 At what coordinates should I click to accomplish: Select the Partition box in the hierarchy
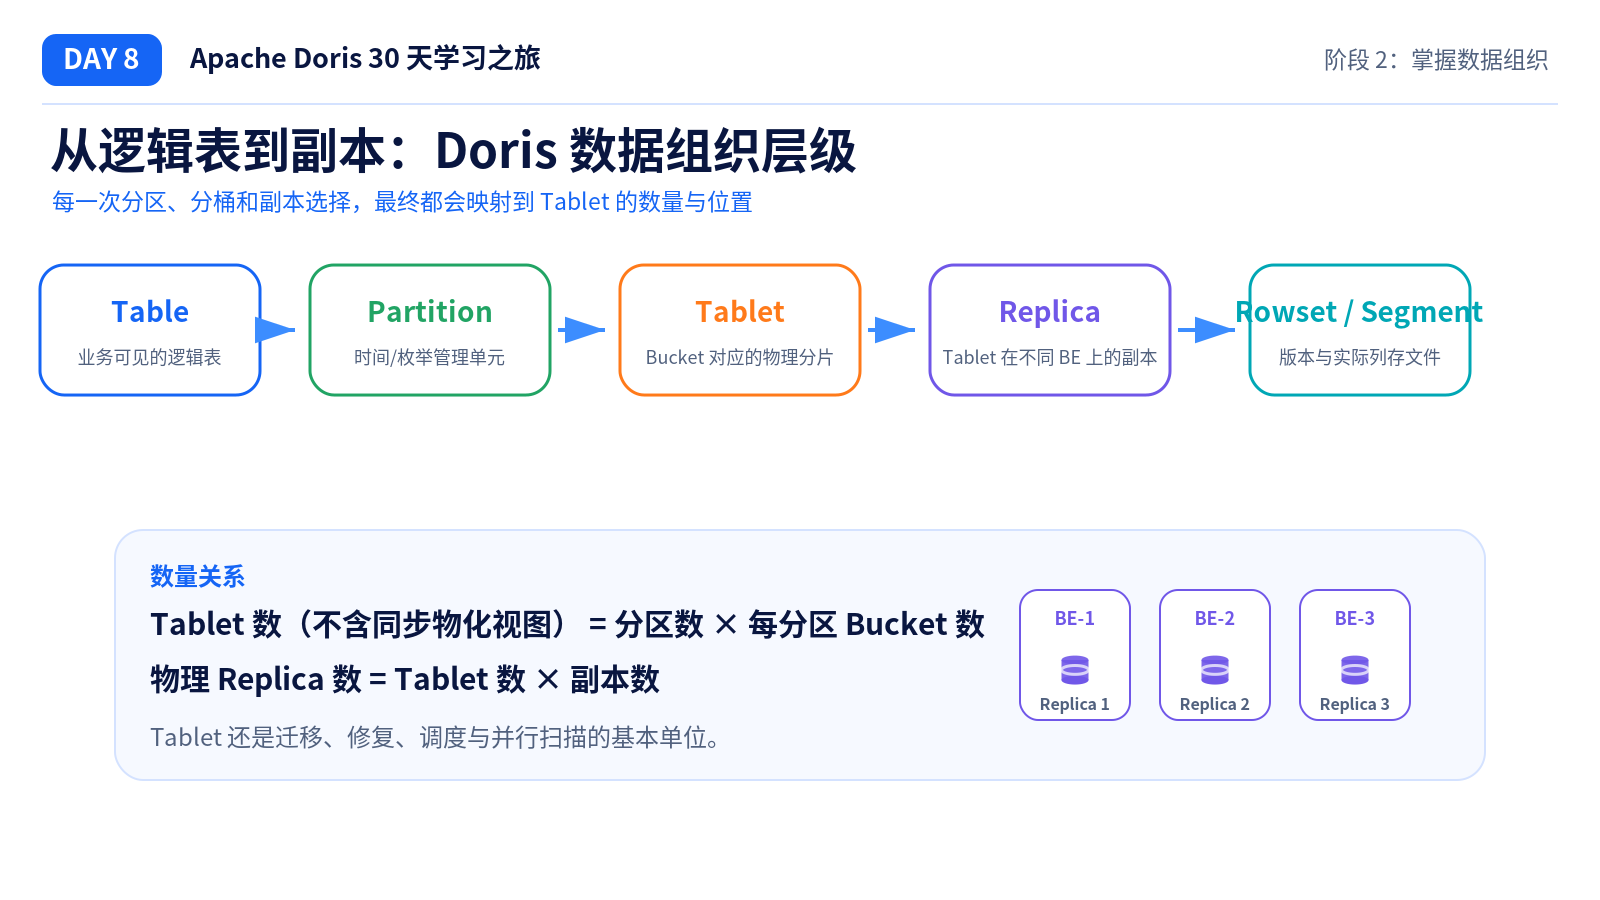pyautogui.click(x=430, y=330)
